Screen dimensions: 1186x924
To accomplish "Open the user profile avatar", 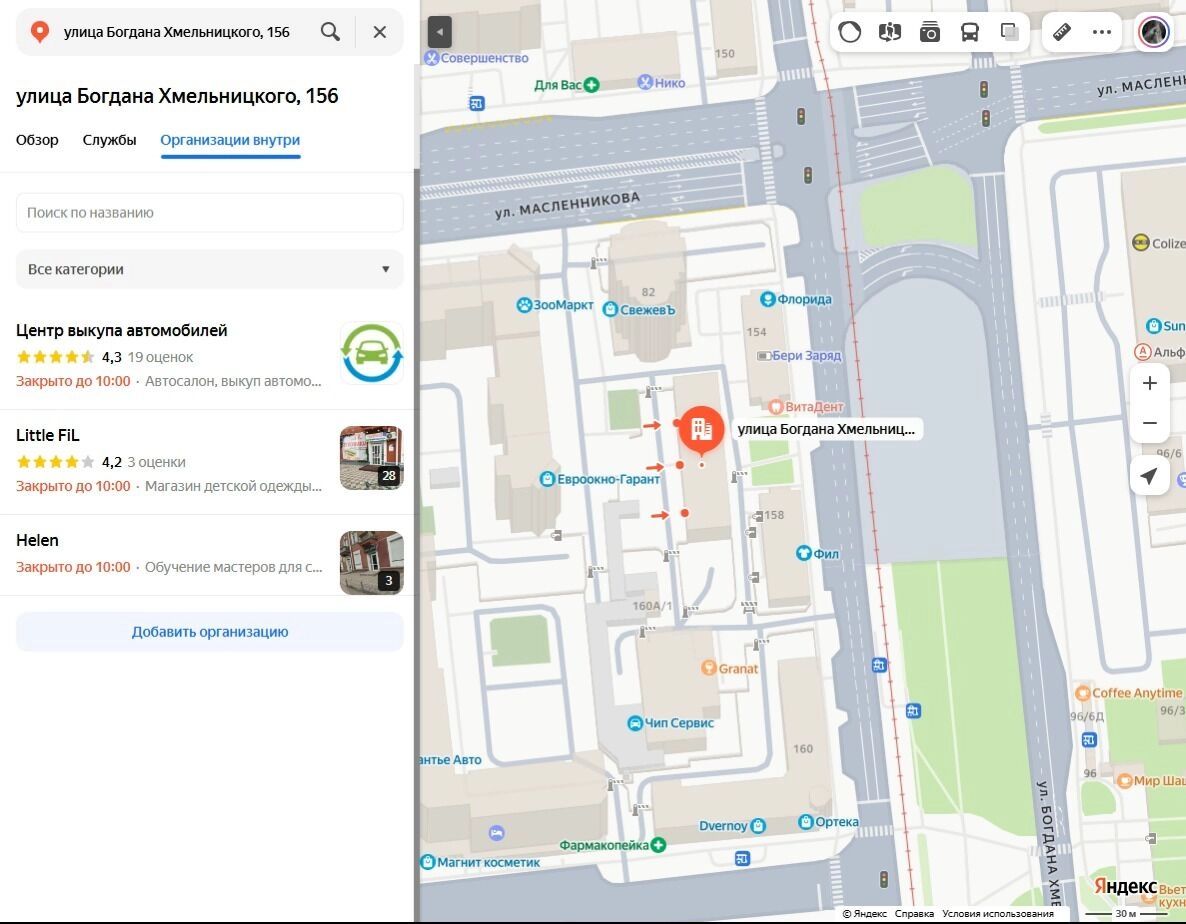I will pyautogui.click(x=1153, y=32).
